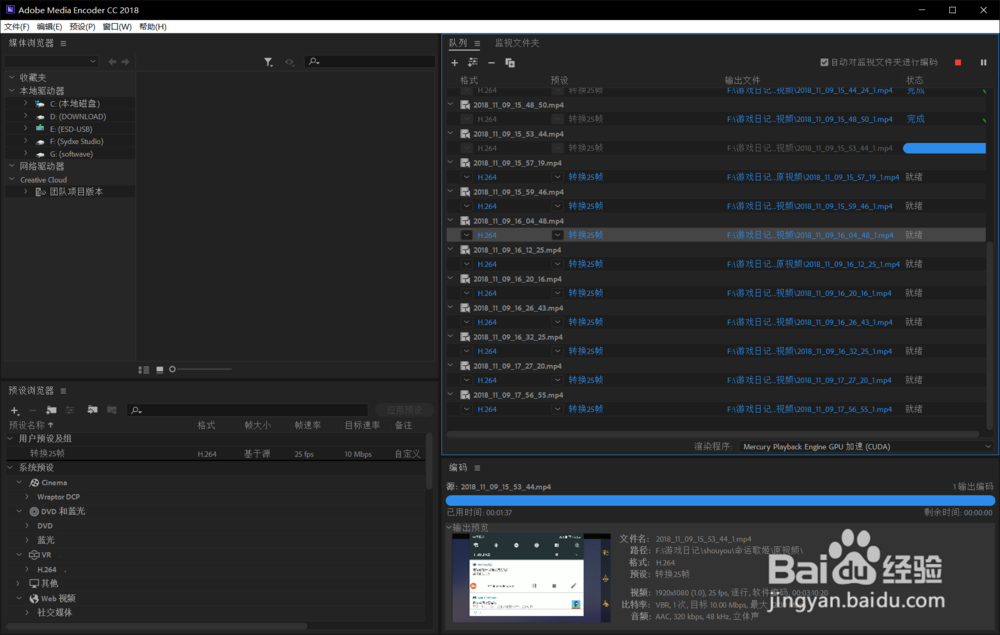Screen dimensions: 1000x635
Task: Open media browser location dropdown
Action: [x=51, y=62]
